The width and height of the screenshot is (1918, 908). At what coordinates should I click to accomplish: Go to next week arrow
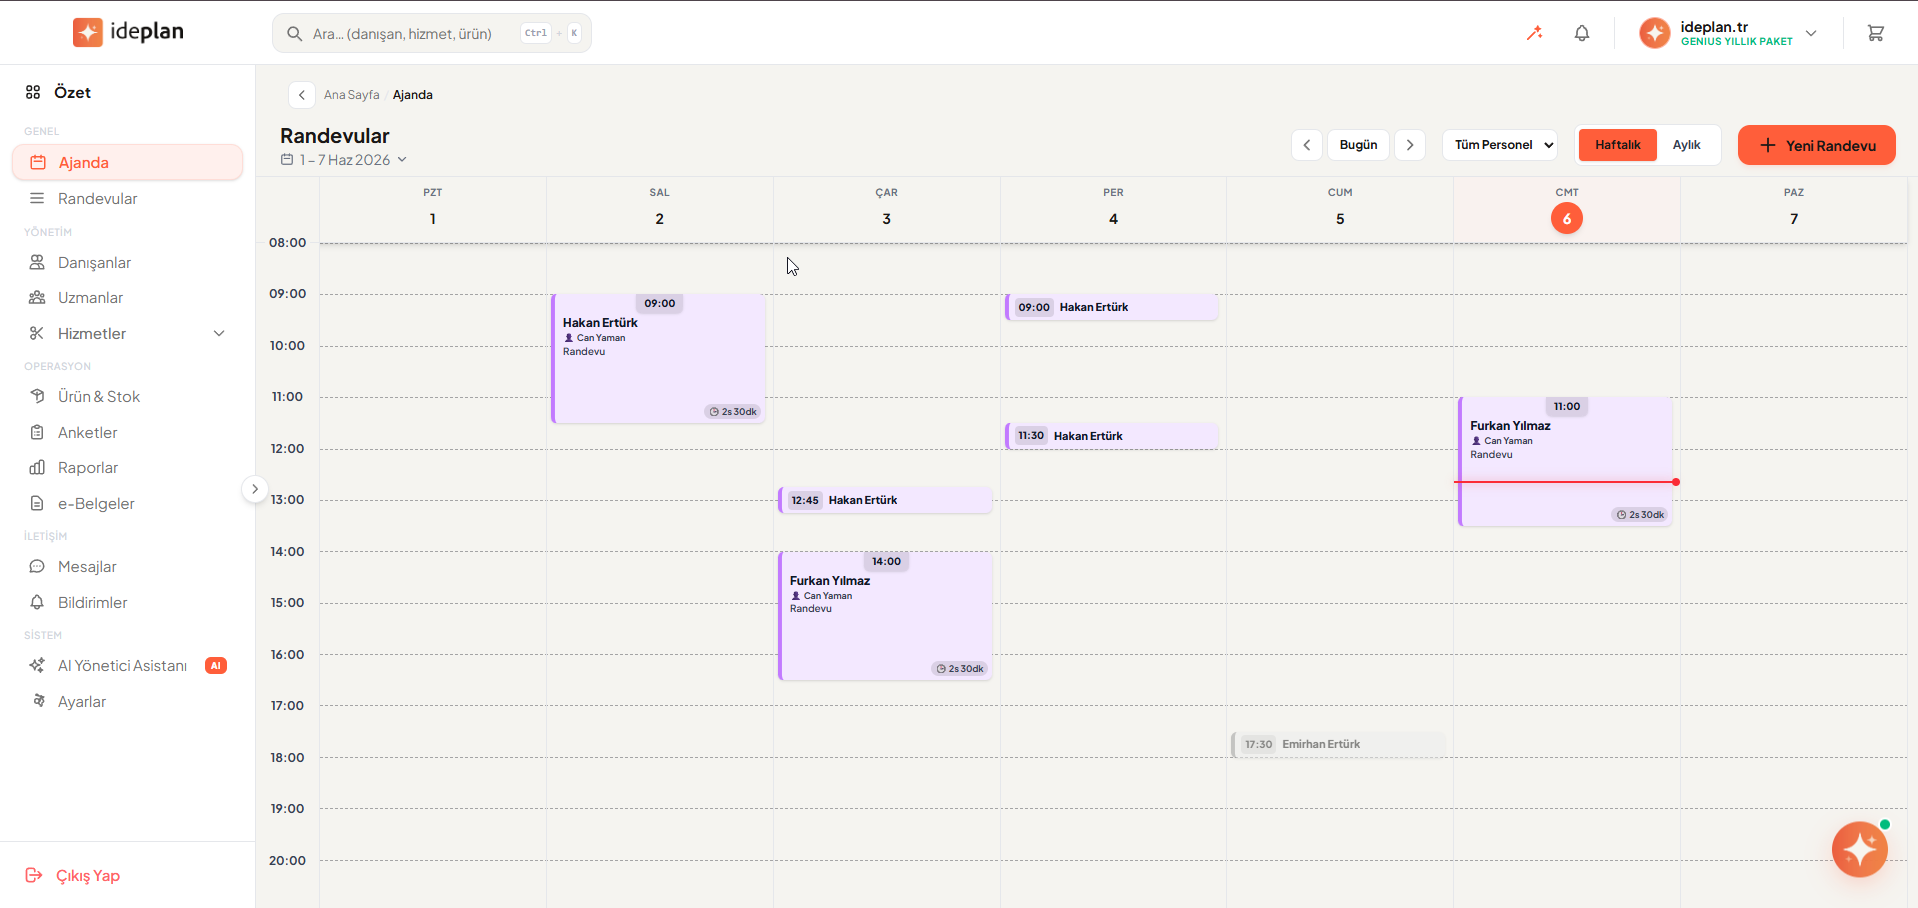click(1410, 145)
